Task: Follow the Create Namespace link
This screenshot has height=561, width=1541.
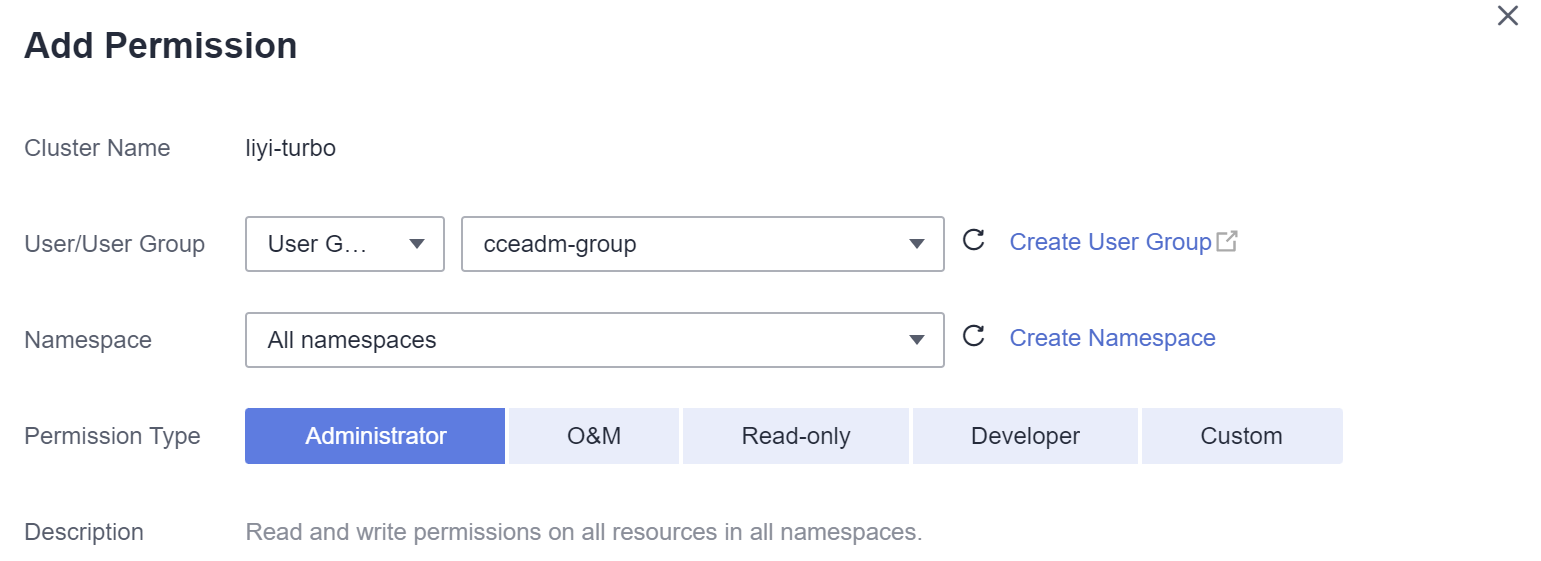Action: [x=1112, y=338]
